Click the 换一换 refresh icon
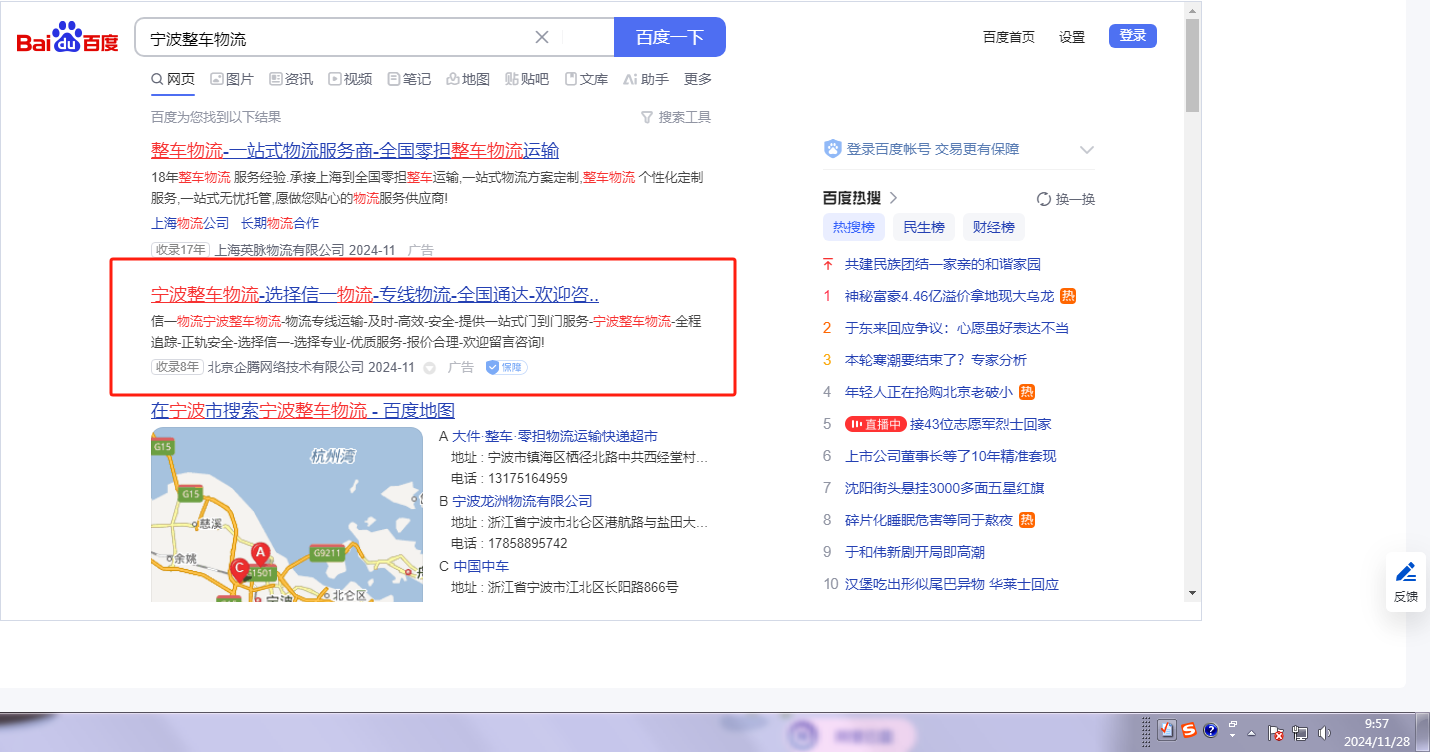Screen dimensions: 1430x752 click(1044, 199)
